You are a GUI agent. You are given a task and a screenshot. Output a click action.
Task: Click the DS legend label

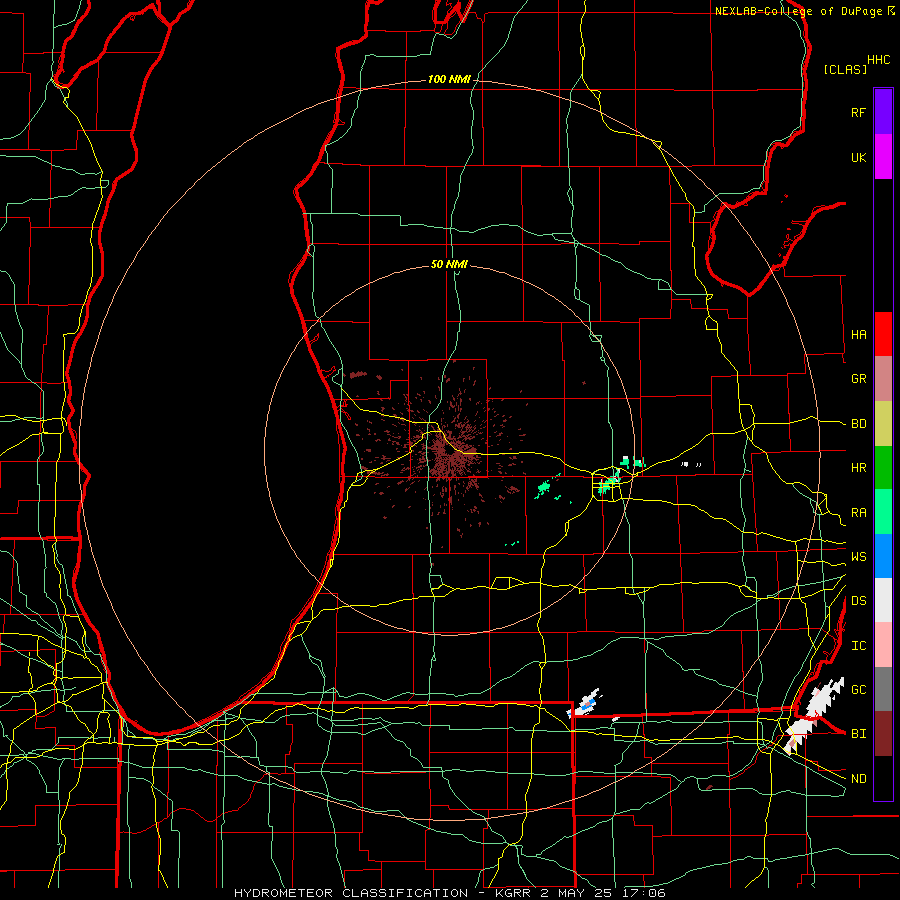[858, 601]
